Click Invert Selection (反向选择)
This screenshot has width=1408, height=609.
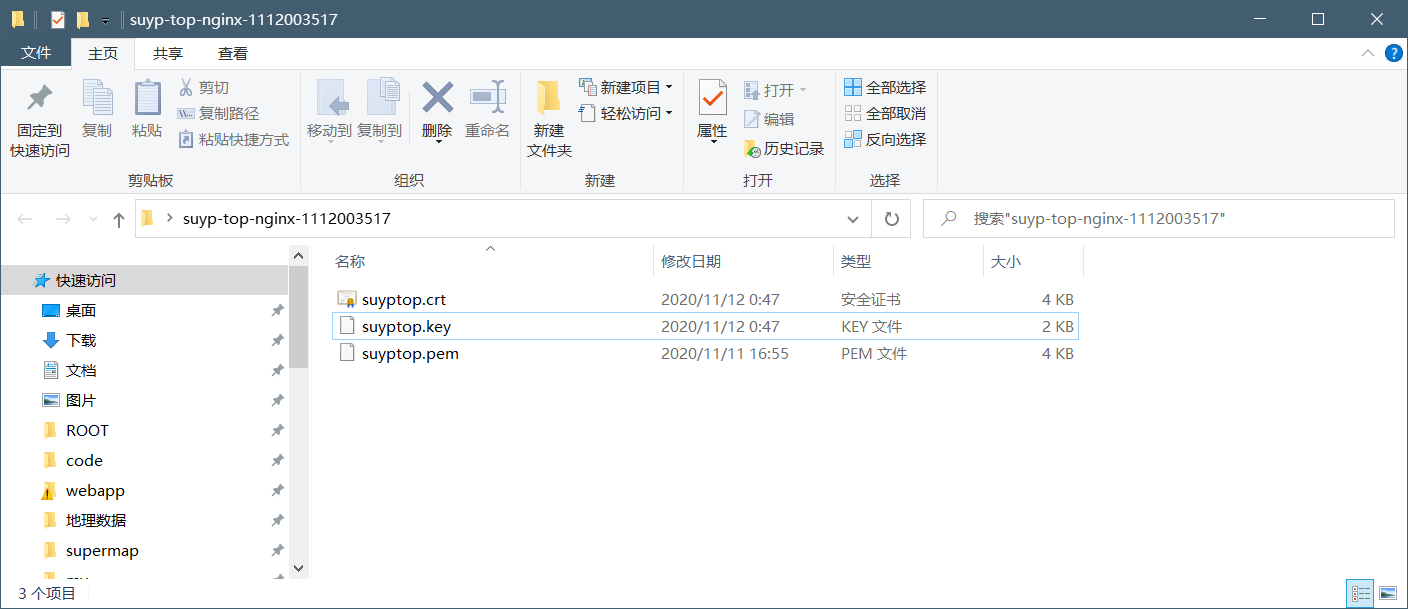tap(885, 140)
